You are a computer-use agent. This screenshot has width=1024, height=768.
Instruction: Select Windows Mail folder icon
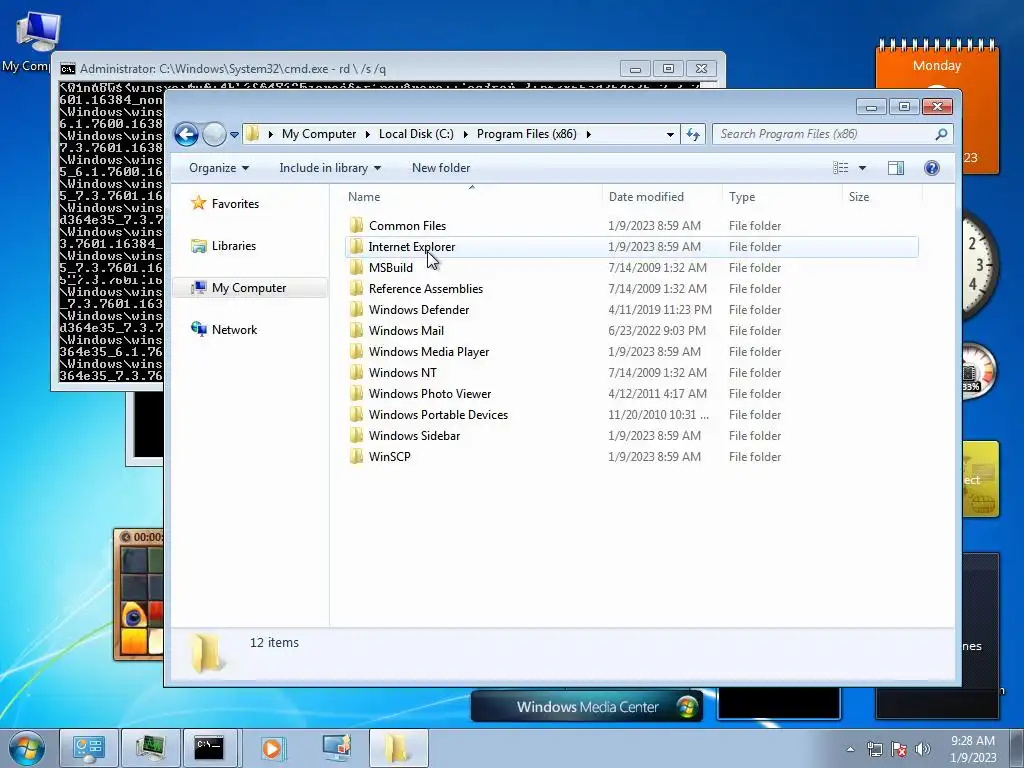coord(357,330)
